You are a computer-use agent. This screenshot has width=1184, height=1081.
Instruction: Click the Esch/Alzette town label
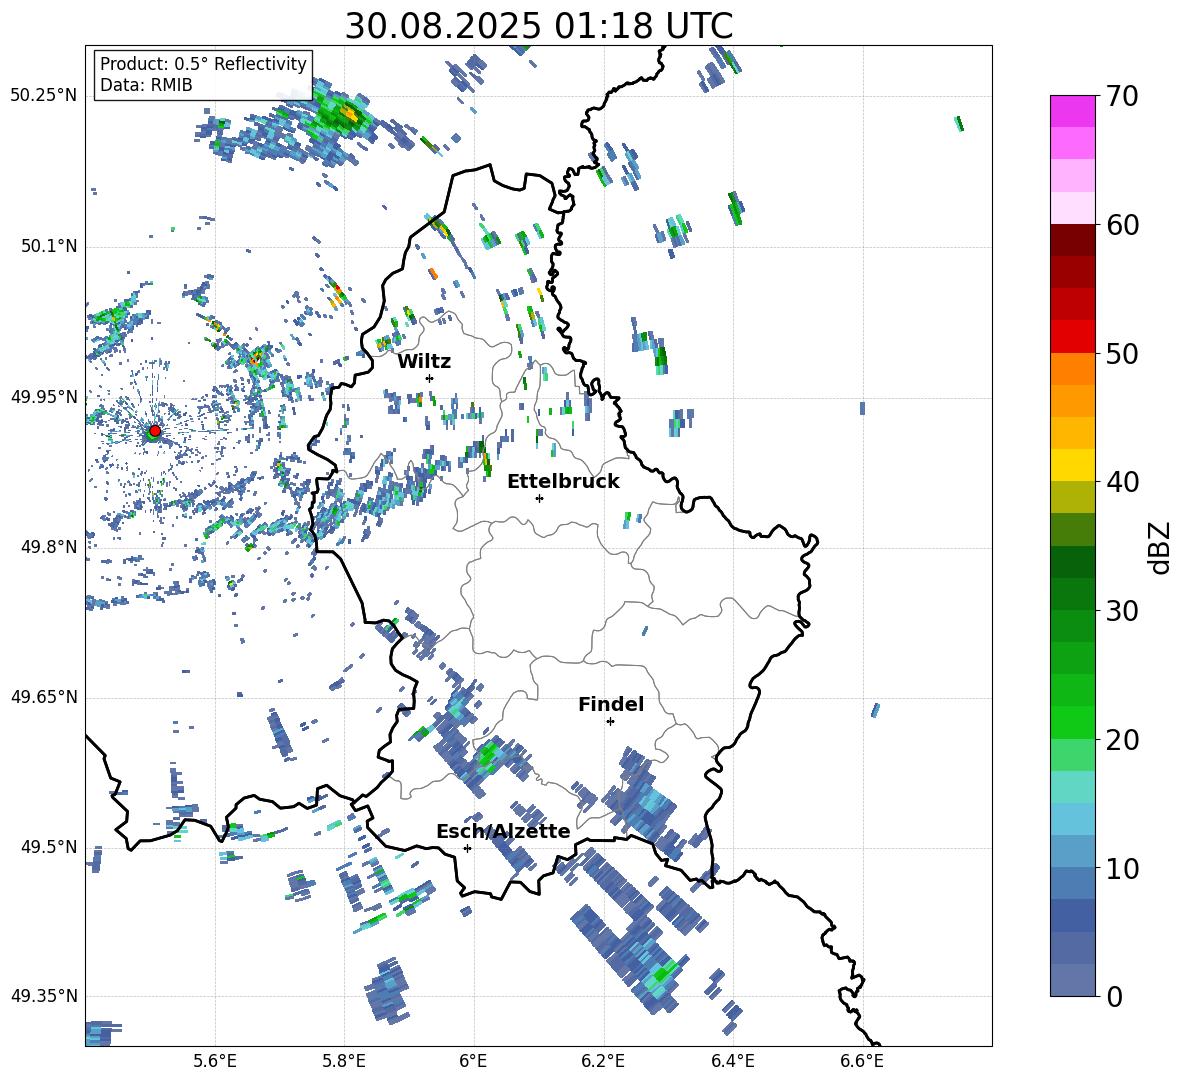coord(503,831)
